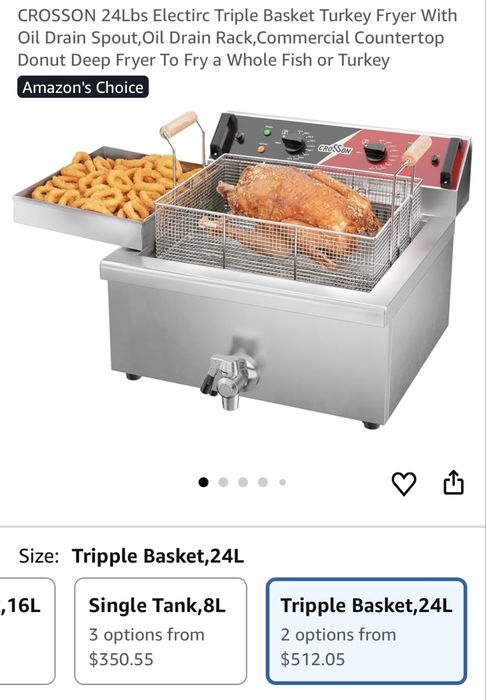Image resolution: width=486 pixels, height=700 pixels.
Task: Open the '3 options from $350.55' text
Action: [146, 647]
